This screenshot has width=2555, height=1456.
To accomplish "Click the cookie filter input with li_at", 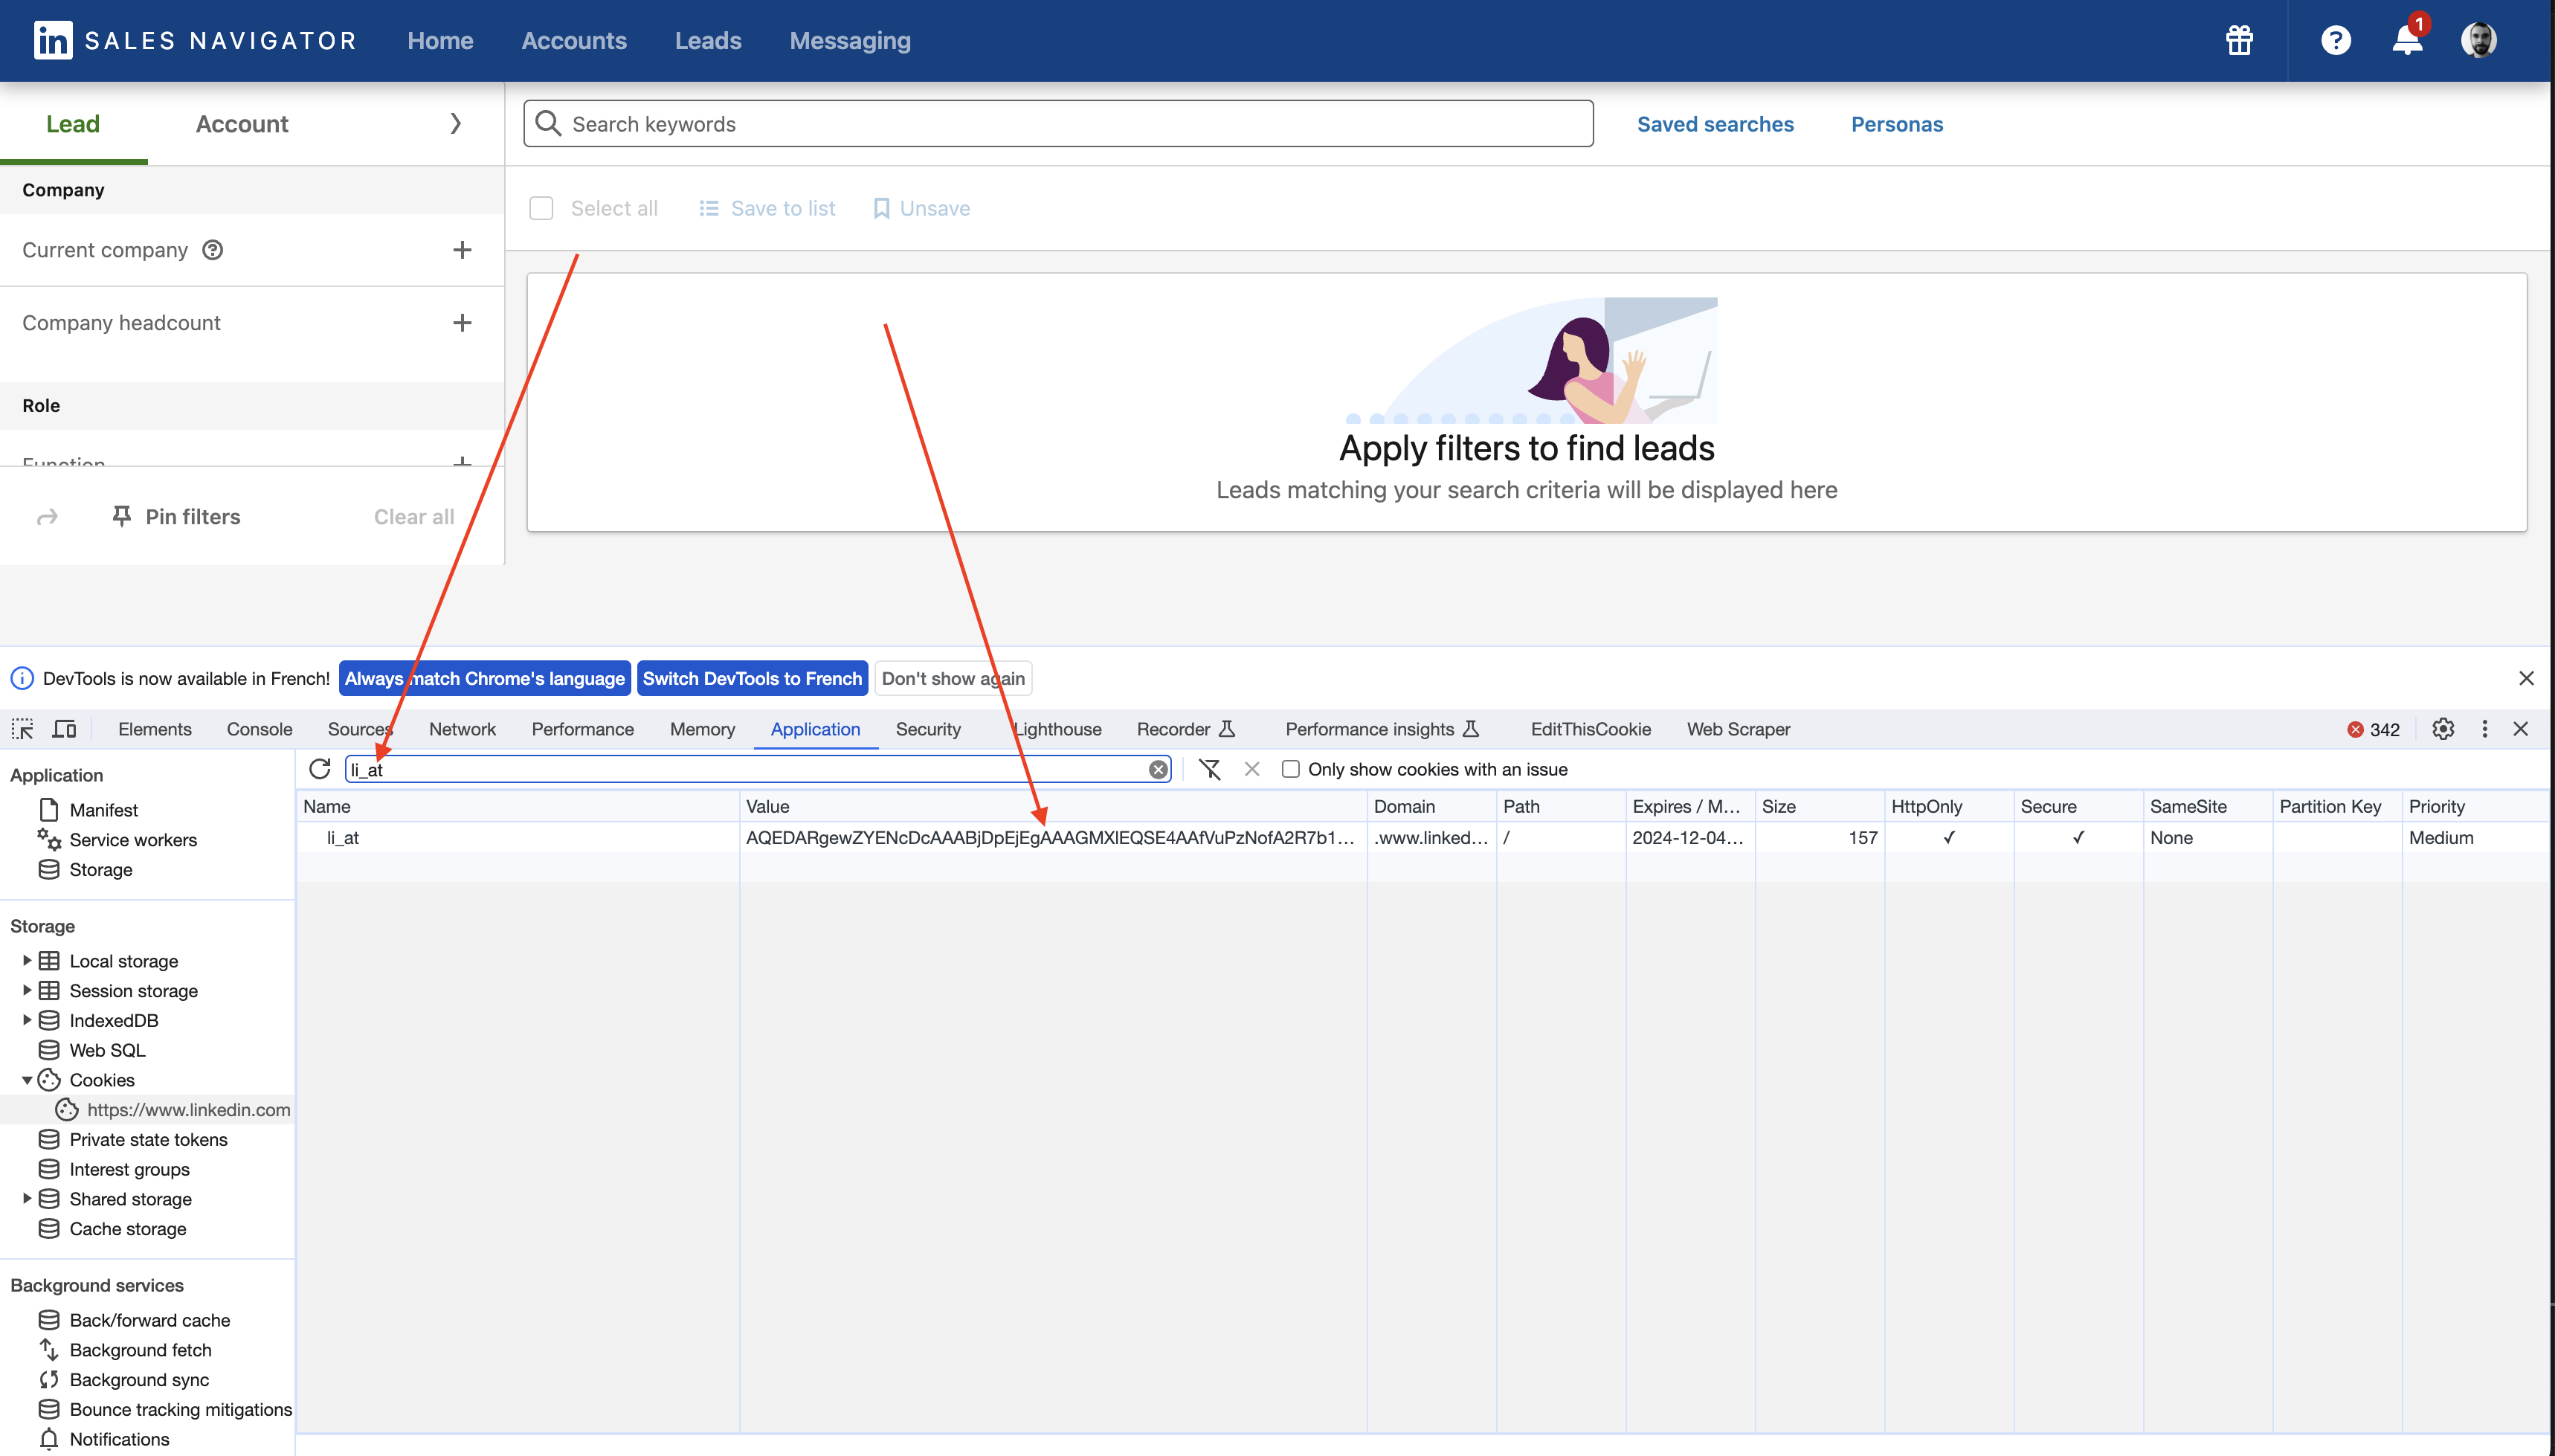I will [757, 769].
